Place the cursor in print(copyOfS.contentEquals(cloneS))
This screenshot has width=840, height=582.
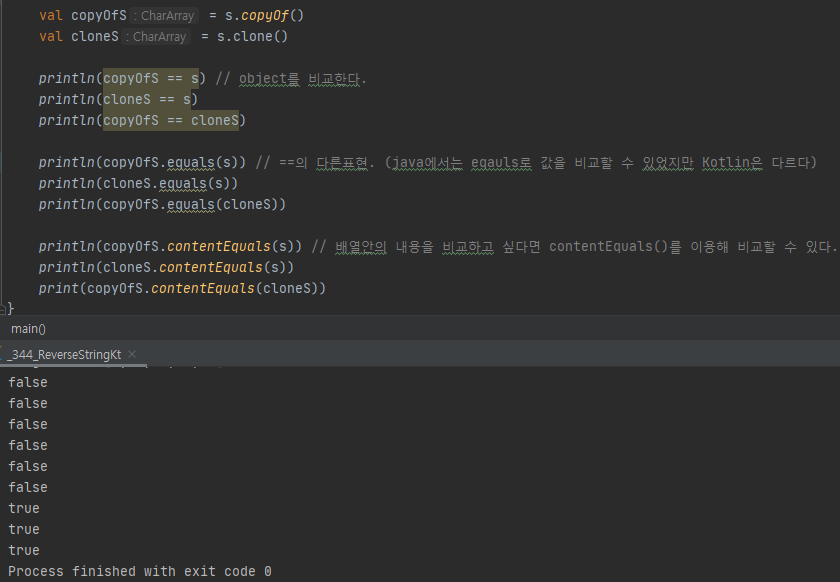(182, 288)
